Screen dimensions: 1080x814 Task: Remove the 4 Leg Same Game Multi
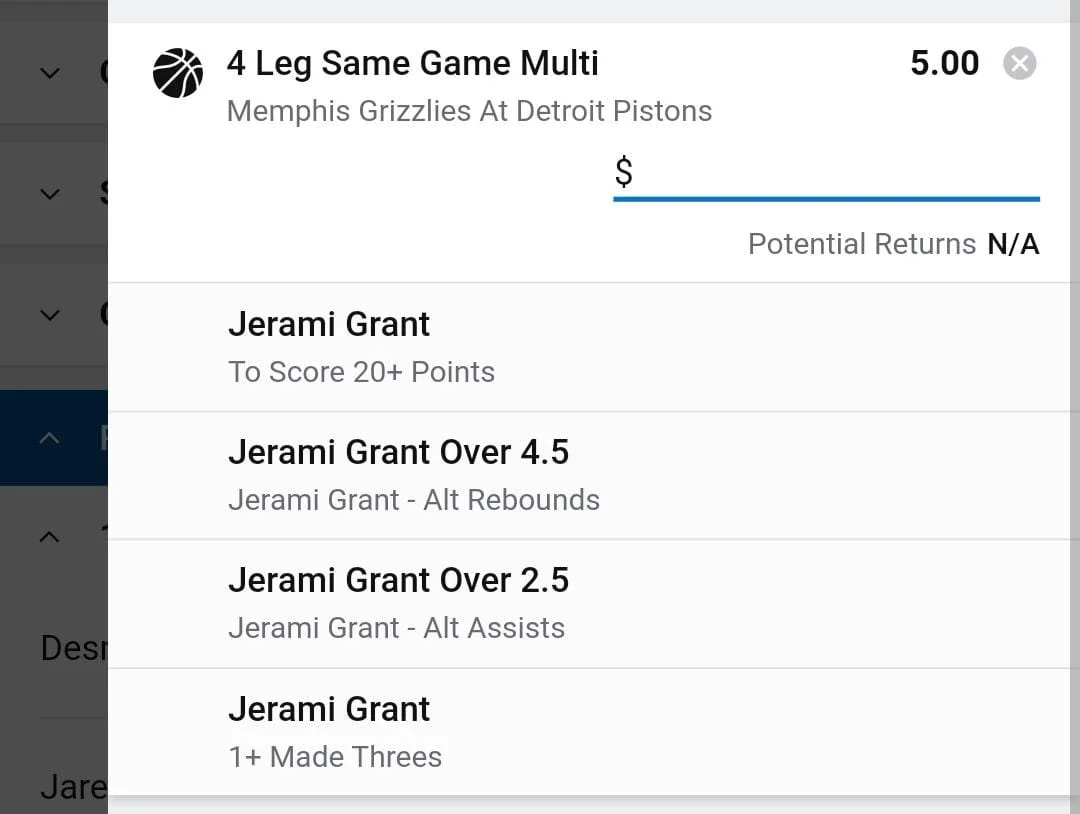coord(1019,64)
